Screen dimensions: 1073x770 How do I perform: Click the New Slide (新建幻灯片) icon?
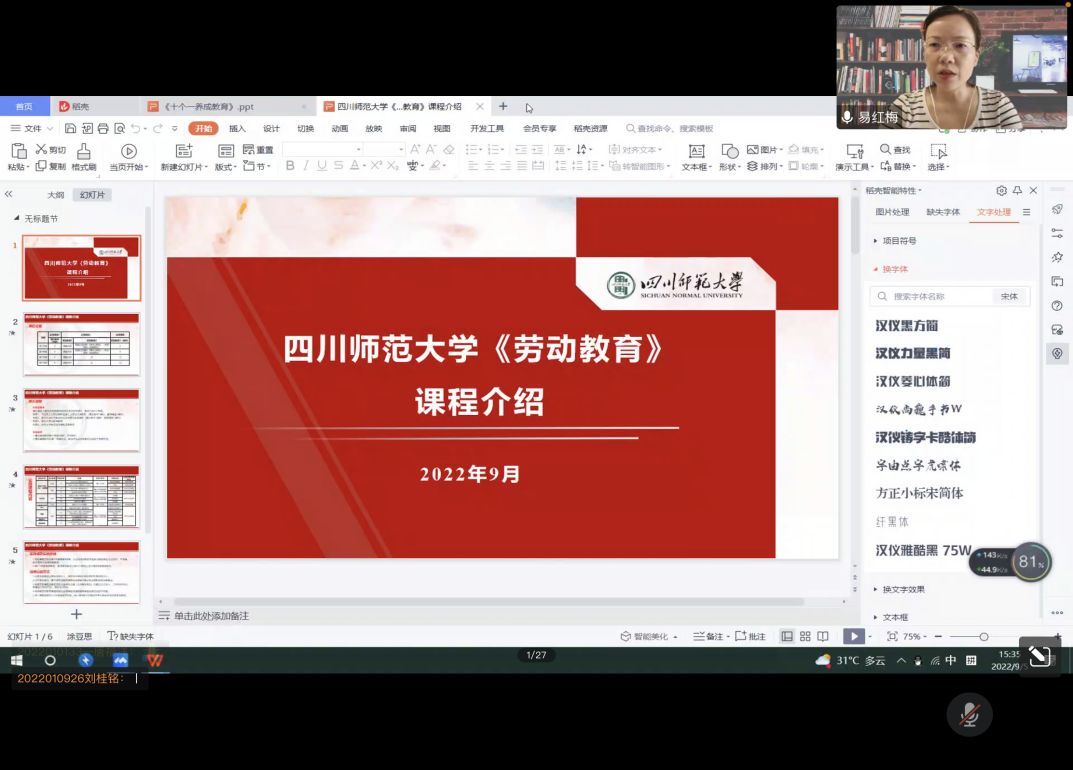(183, 151)
